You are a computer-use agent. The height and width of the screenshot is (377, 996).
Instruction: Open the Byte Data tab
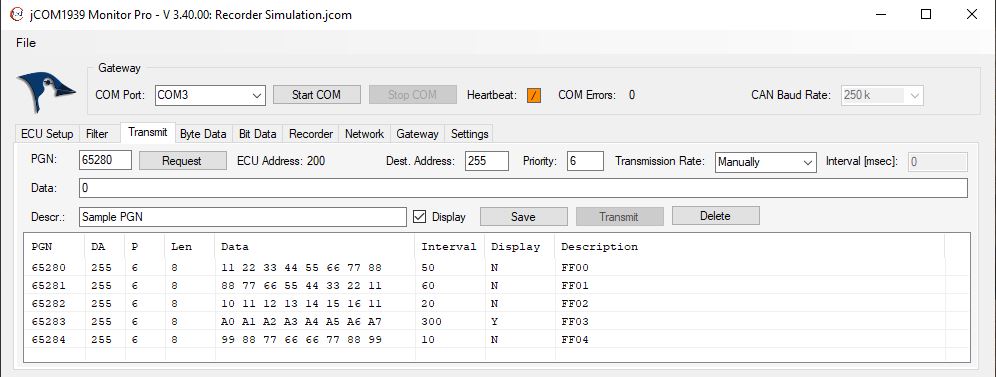[203, 134]
